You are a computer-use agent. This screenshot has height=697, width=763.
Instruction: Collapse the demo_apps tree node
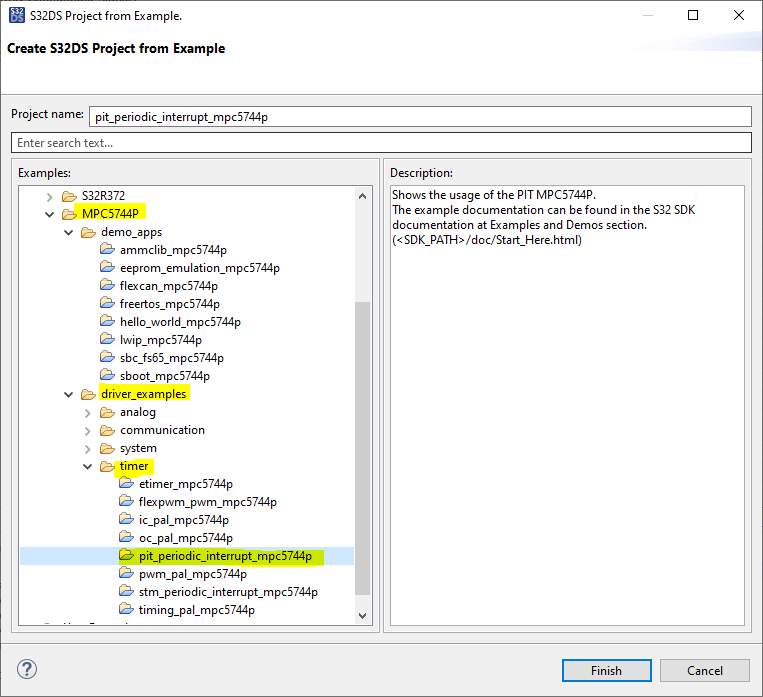(x=69, y=233)
